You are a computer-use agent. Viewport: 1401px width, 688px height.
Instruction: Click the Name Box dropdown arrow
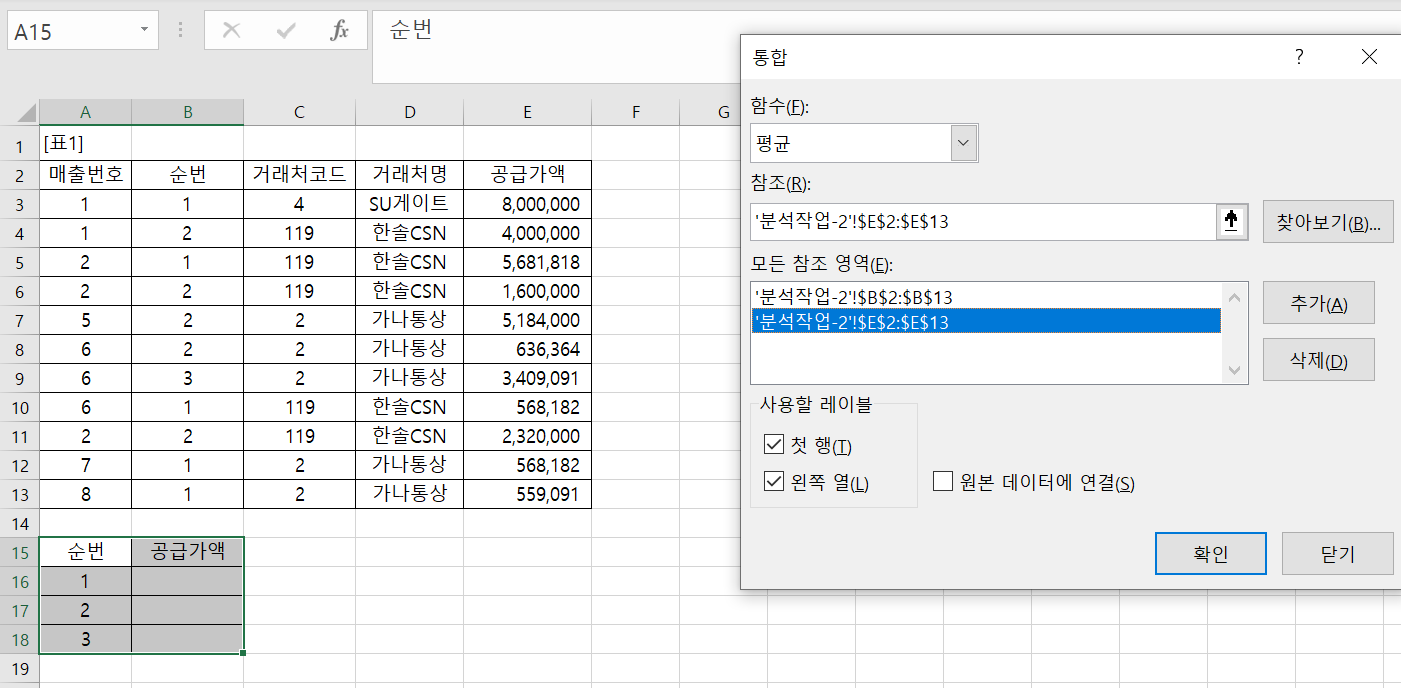145,31
